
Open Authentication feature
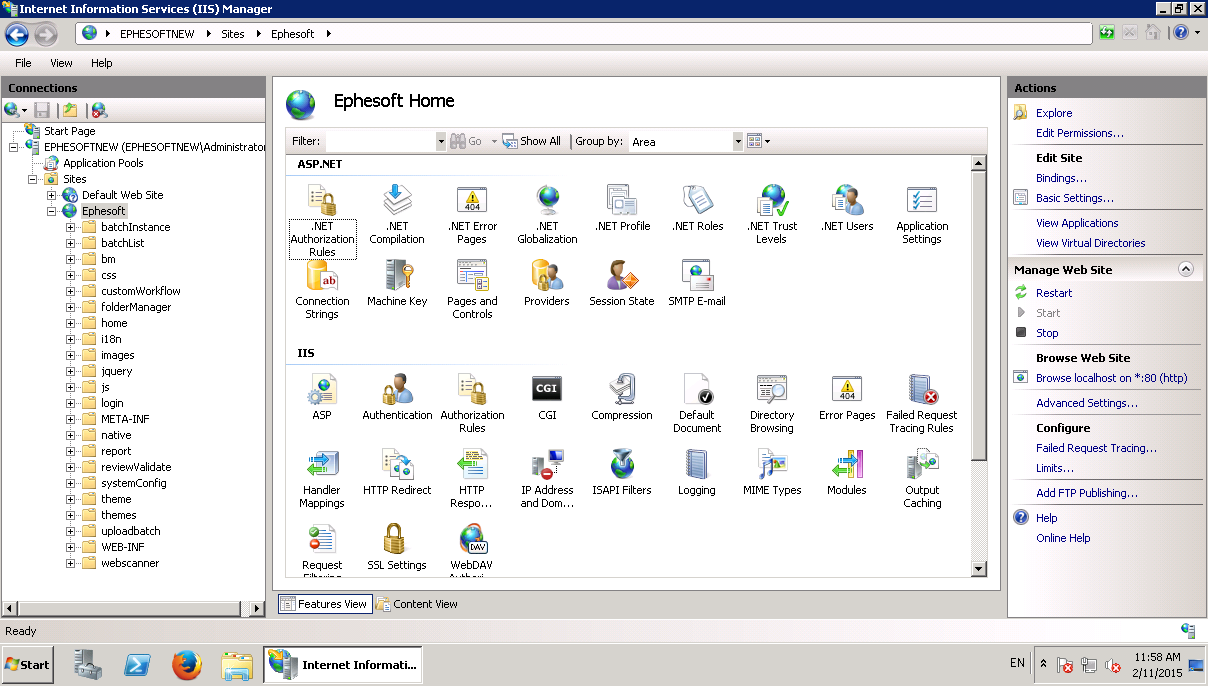click(x=397, y=397)
